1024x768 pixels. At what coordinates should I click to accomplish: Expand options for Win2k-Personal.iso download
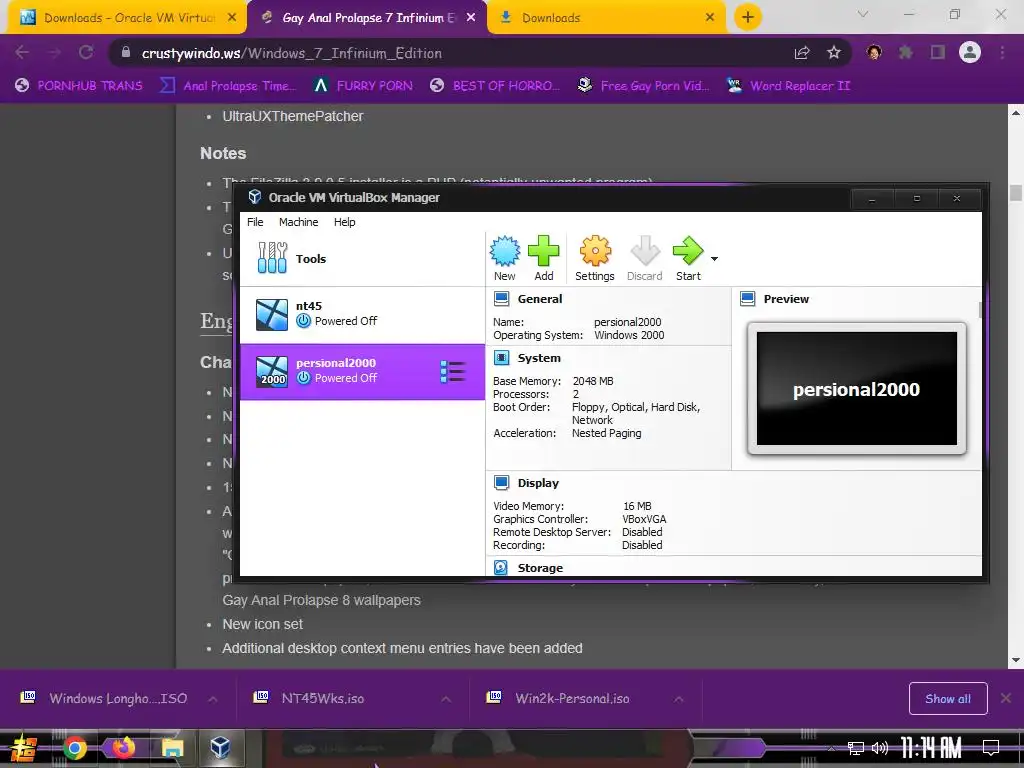(679, 699)
